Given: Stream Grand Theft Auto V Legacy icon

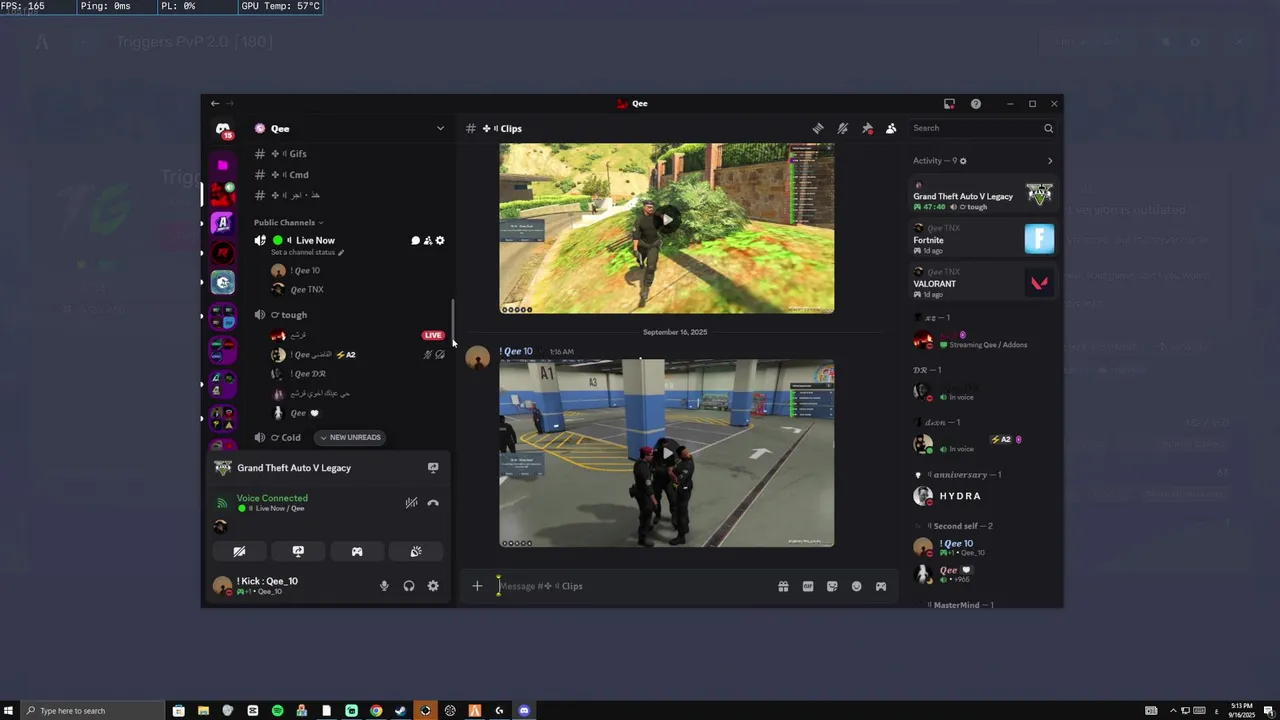Looking at the screenshot, I should 433,467.
